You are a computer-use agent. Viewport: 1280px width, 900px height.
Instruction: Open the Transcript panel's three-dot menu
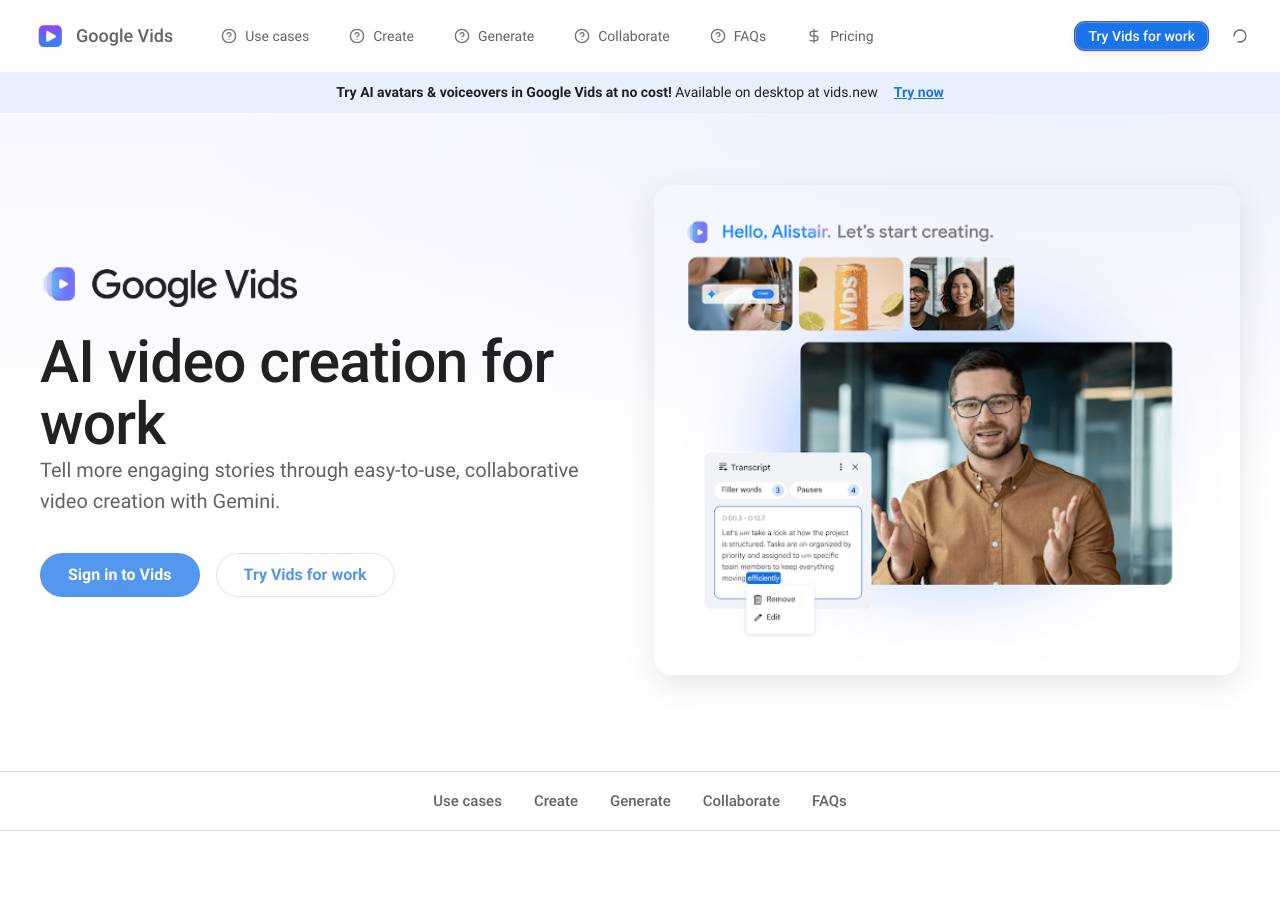click(841, 467)
